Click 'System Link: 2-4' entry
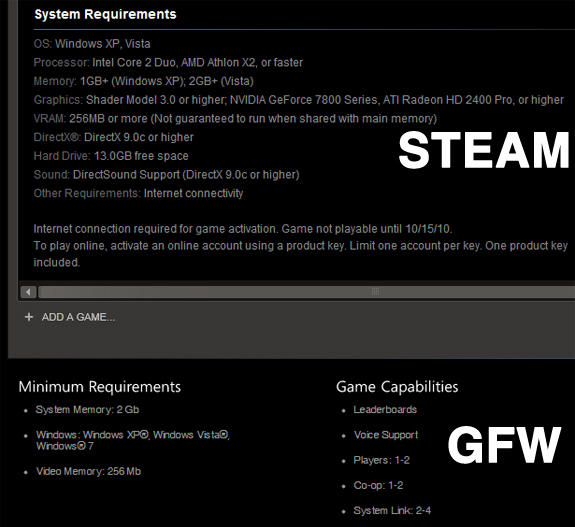The image size is (575, 527). [x=392, y=510]
